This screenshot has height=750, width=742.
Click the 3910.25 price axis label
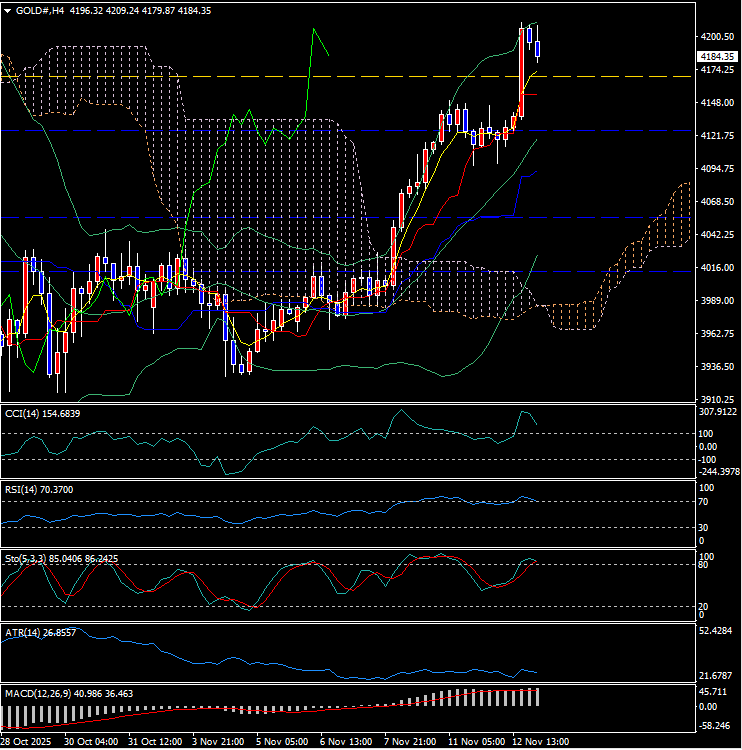[x=718, y=399]
